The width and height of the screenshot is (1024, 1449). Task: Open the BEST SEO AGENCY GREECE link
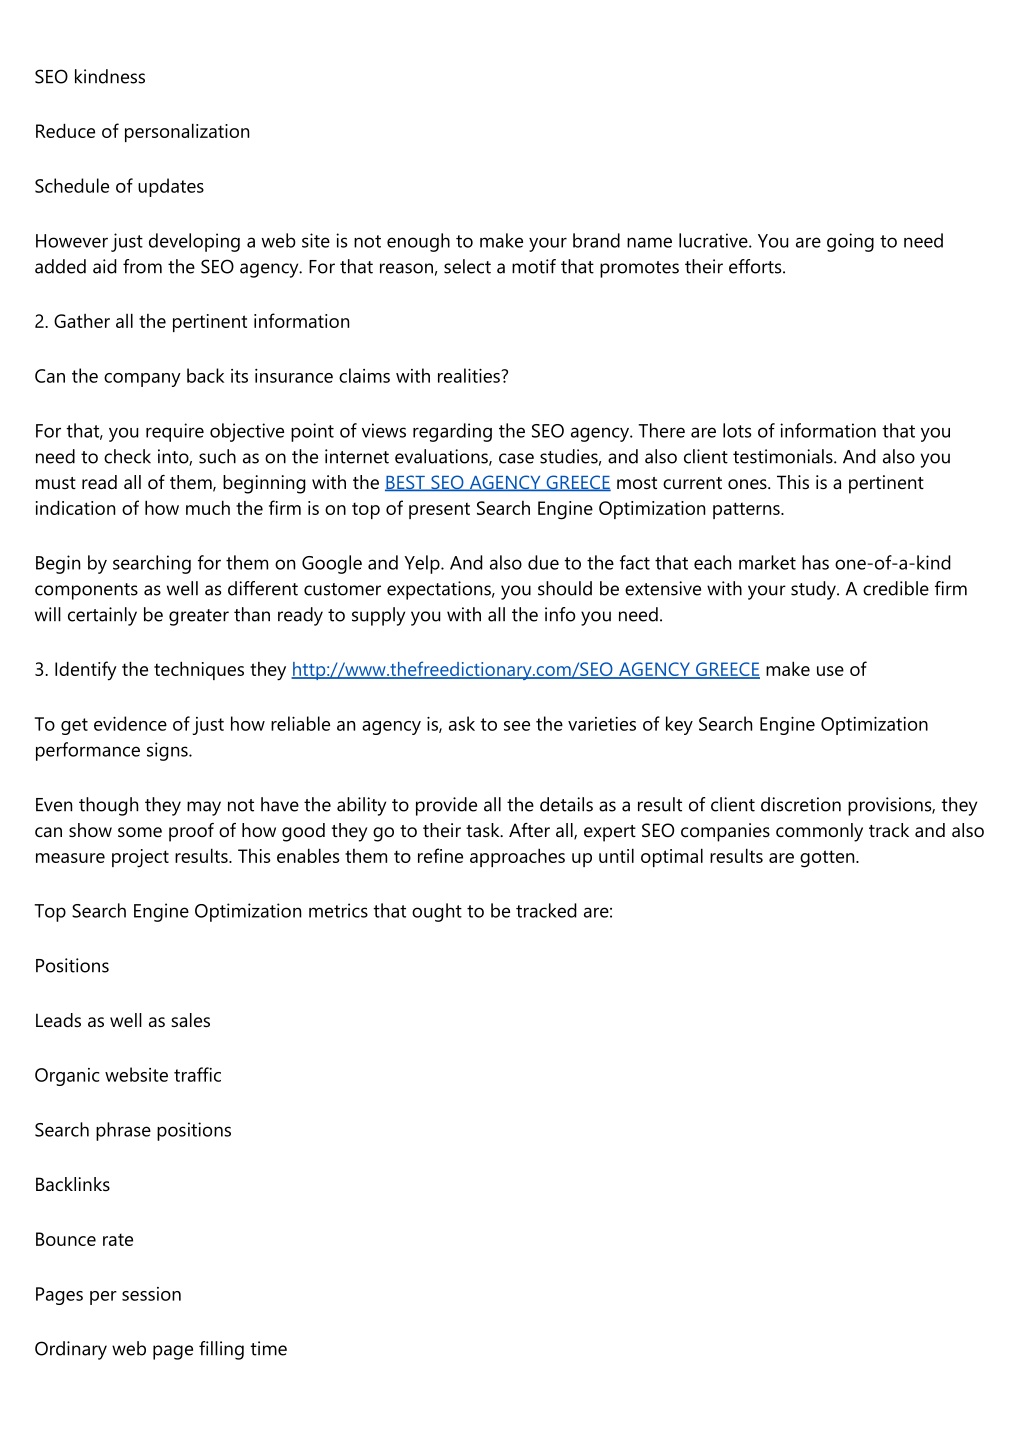(x=497, y=483)
